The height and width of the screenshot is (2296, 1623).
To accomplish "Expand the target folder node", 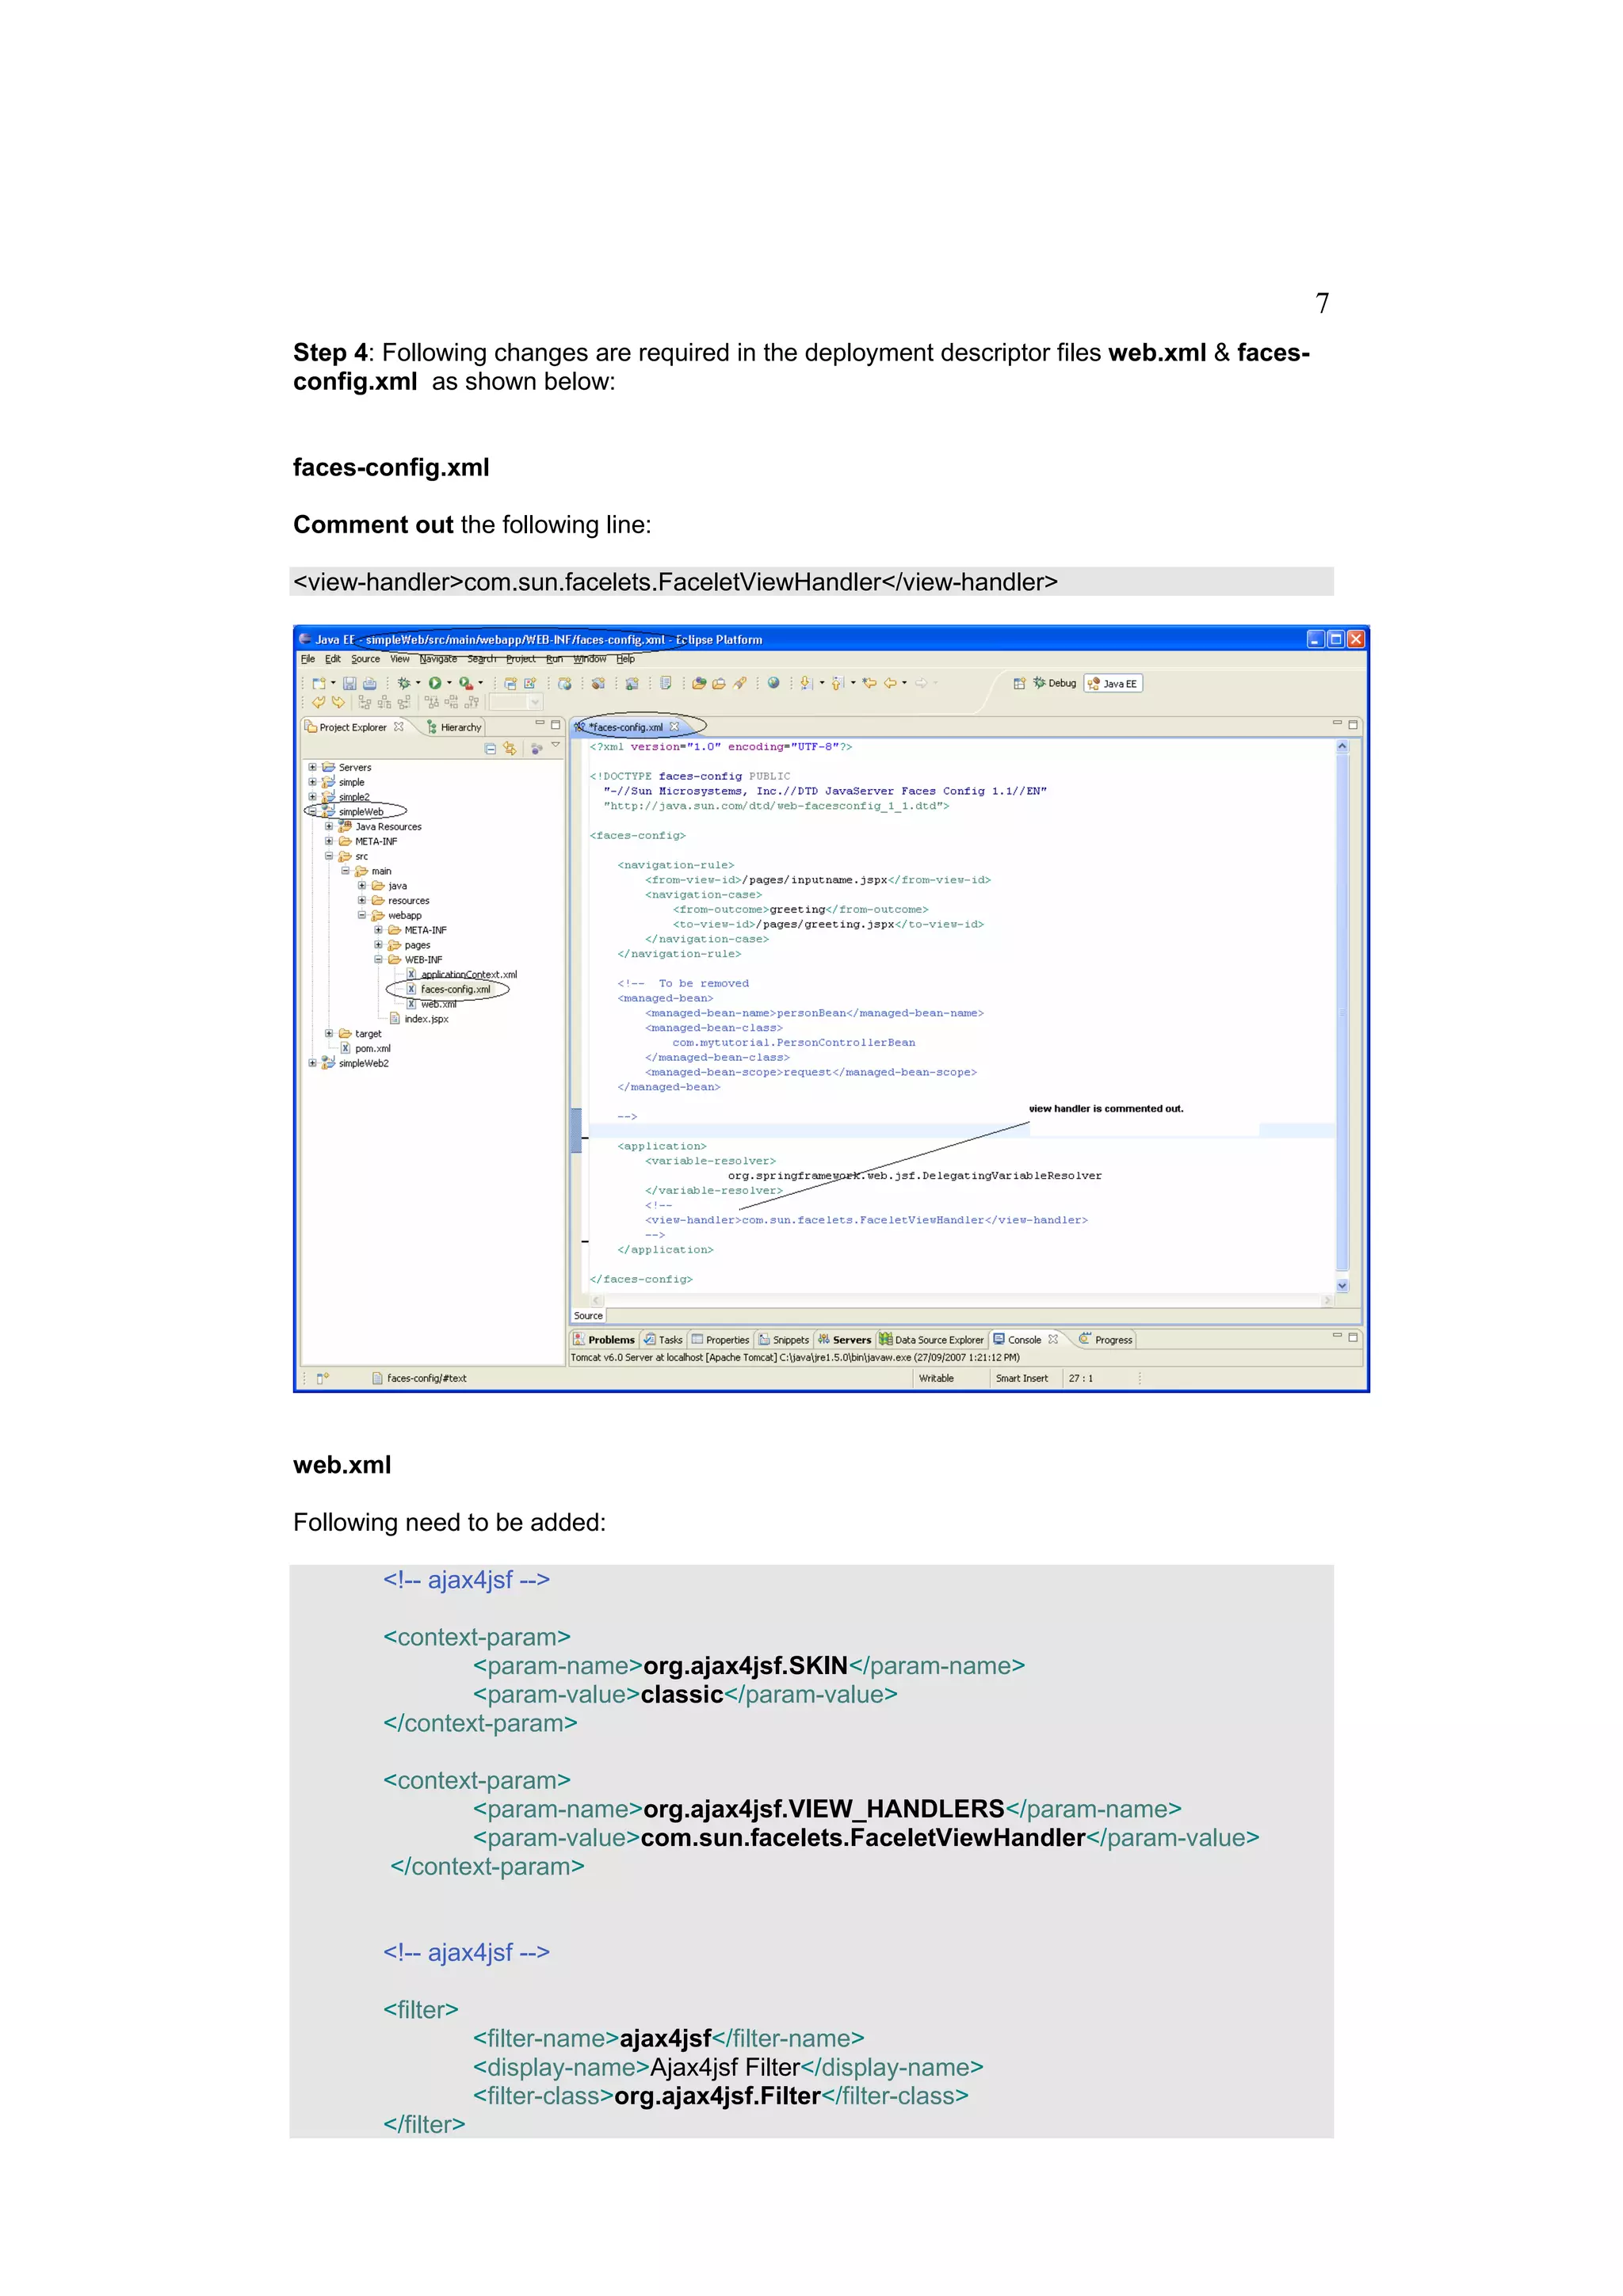I will [x=329, y=1034].
